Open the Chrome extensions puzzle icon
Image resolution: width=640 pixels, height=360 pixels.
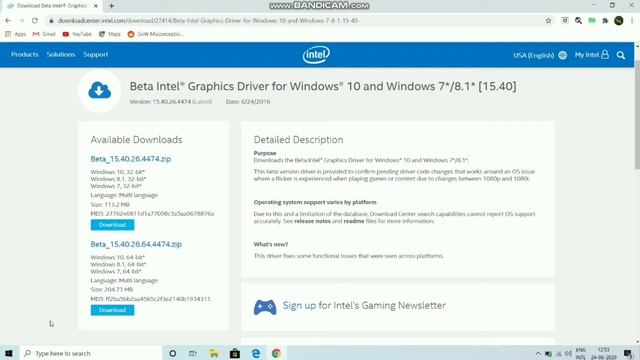tap(605, 20)
